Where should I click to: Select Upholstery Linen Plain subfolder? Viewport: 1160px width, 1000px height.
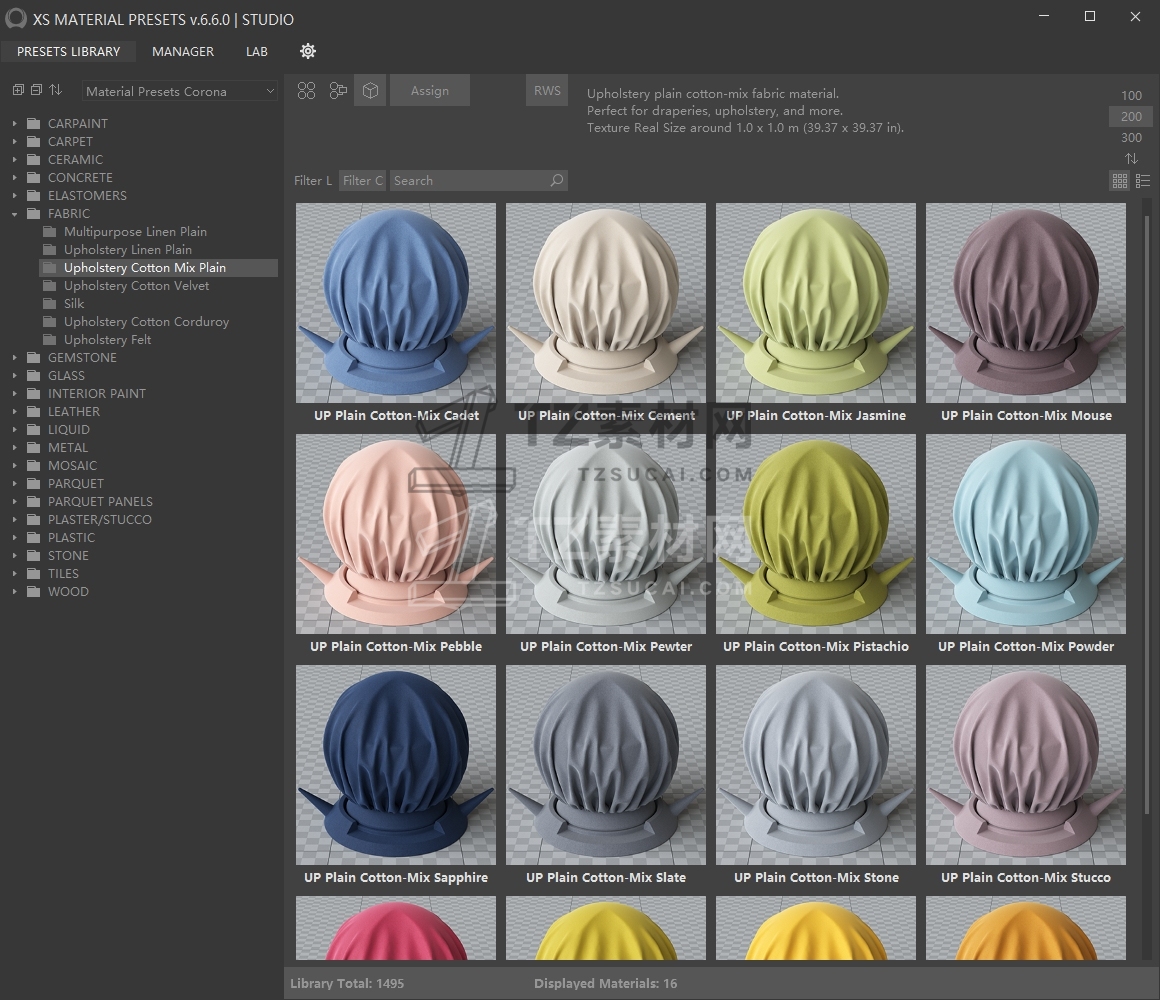(x=128, y=249)
